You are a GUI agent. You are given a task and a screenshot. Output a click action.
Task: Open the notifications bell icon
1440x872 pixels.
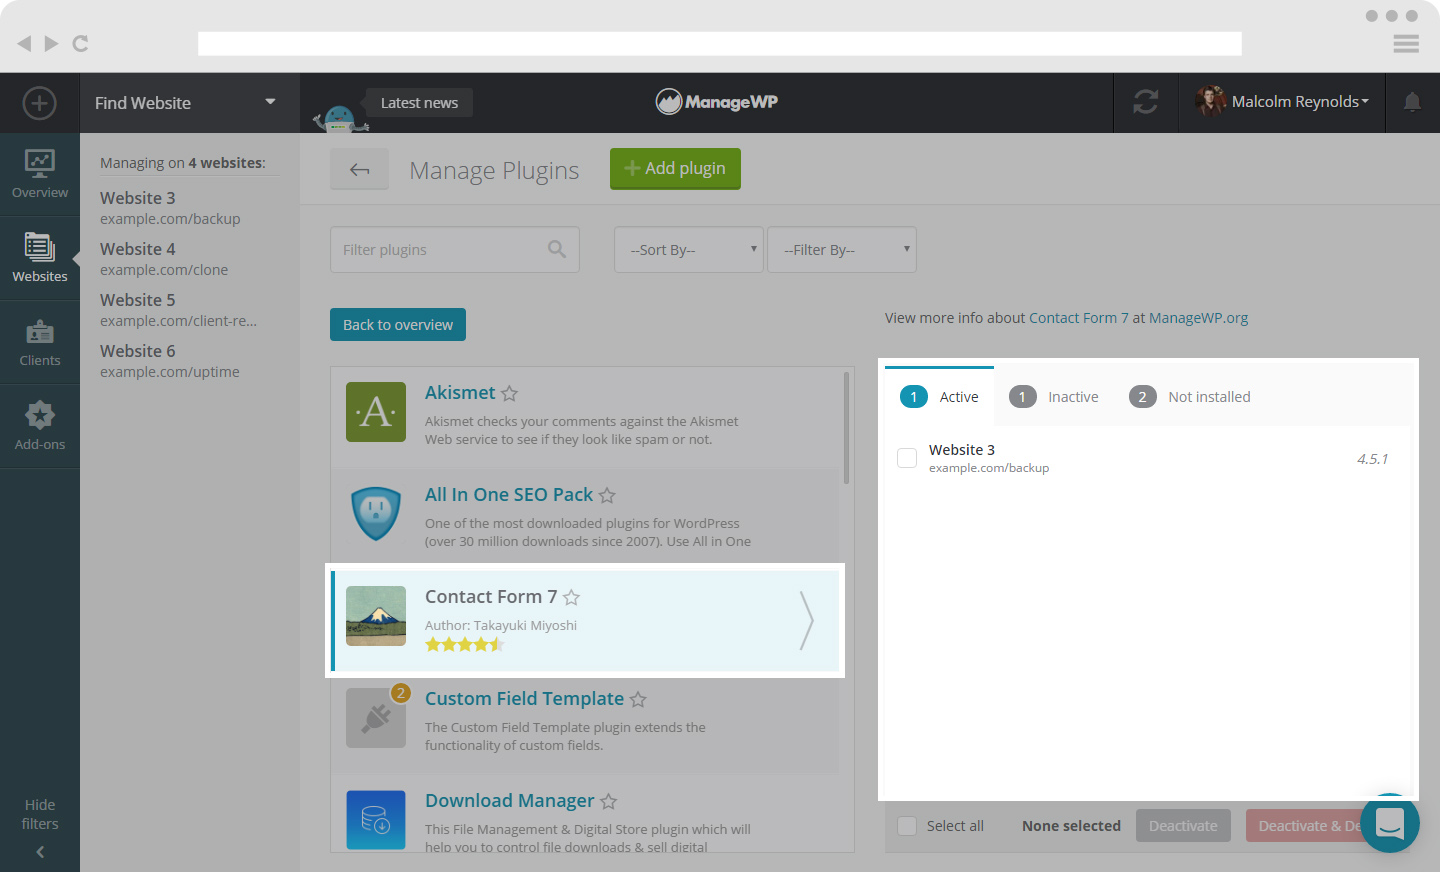pyautogui.click(x=1412, y=102)
